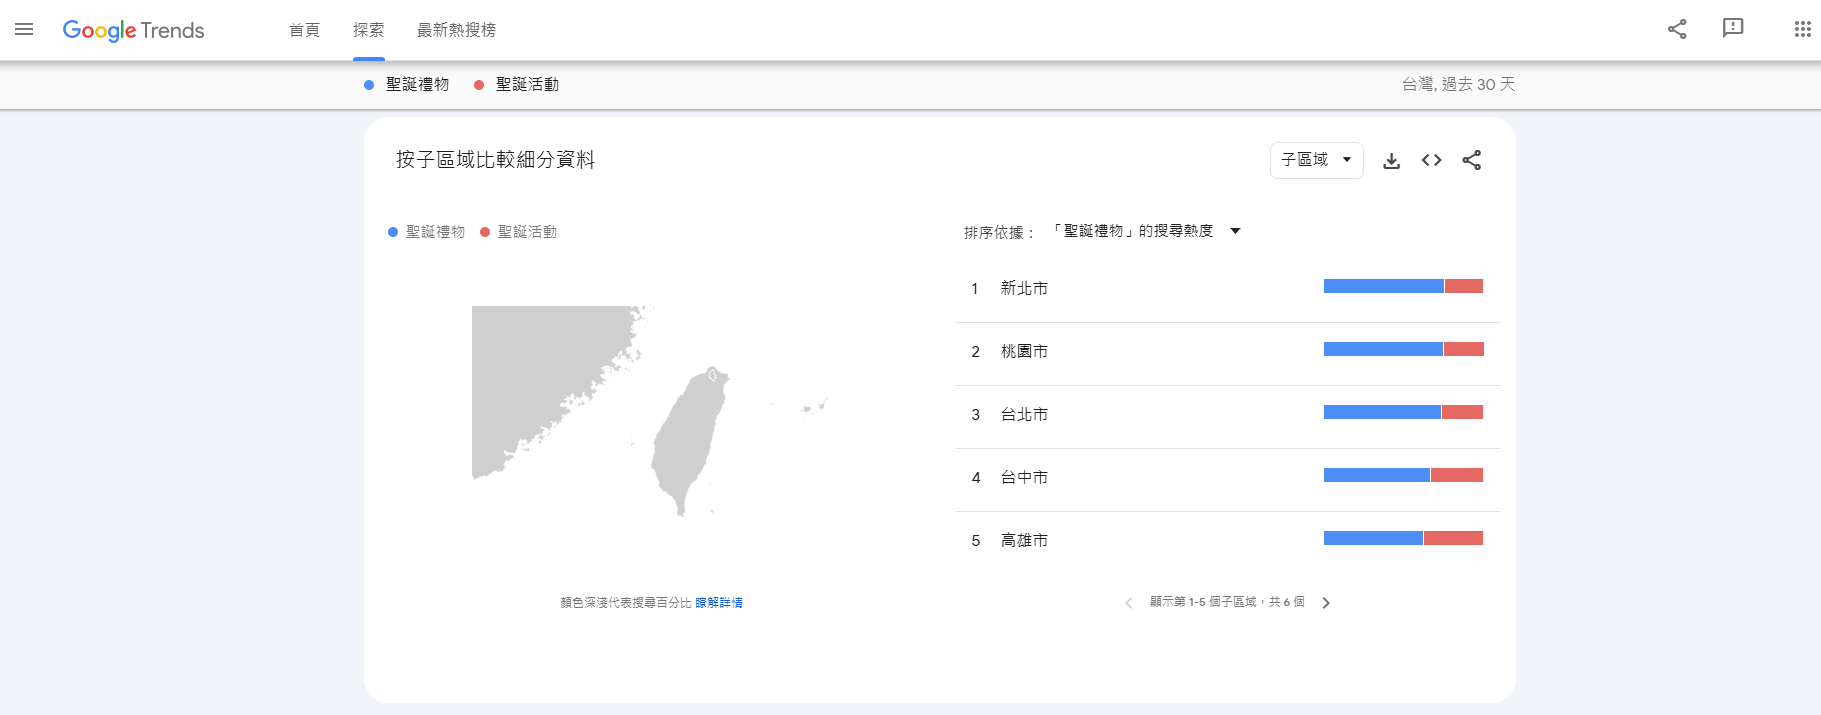Open the send feedback icon
Viewport: 1821px width, 715px height.
pyautogui.click(x=1733, y=29)
